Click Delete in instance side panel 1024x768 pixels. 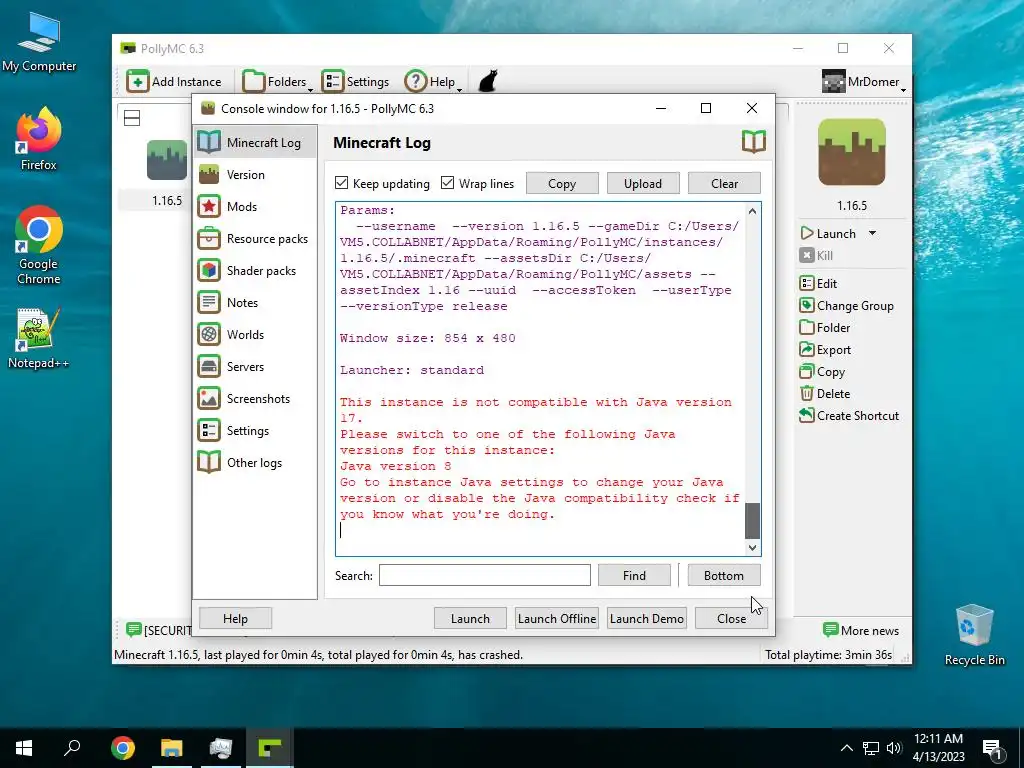[x=825, y=394]
